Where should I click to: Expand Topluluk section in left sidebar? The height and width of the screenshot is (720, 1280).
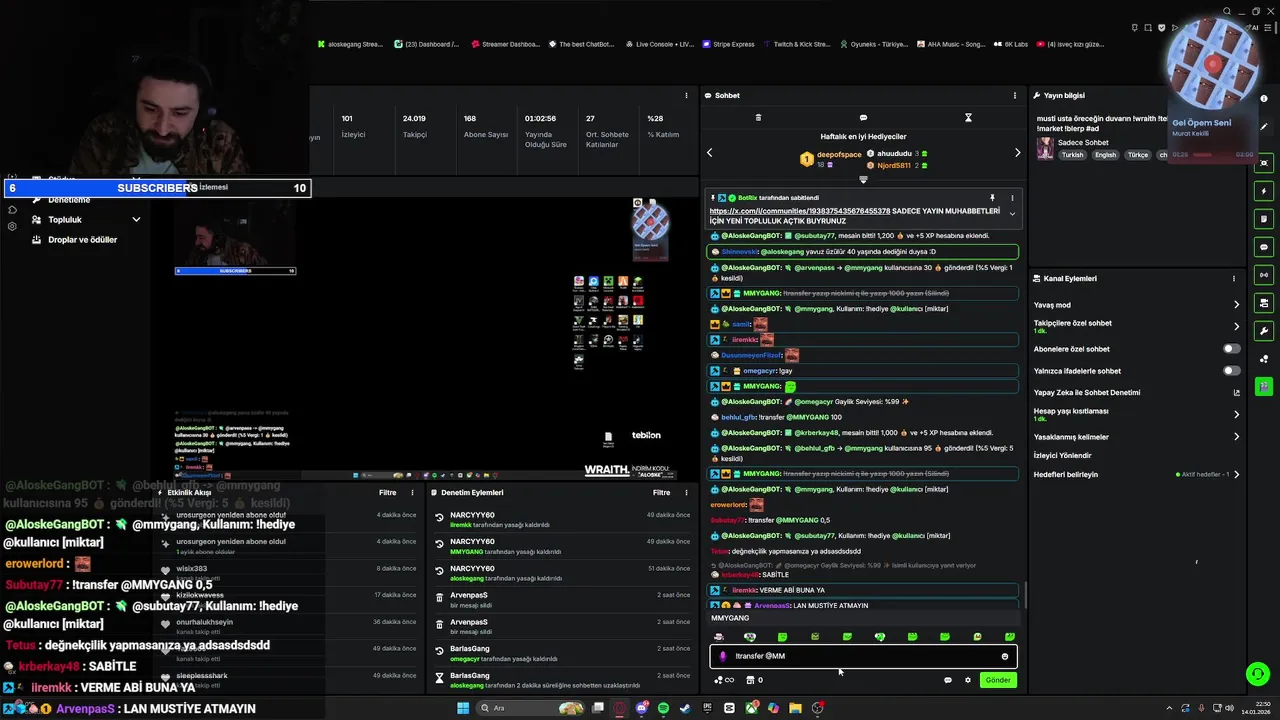[x=88, y=220]
